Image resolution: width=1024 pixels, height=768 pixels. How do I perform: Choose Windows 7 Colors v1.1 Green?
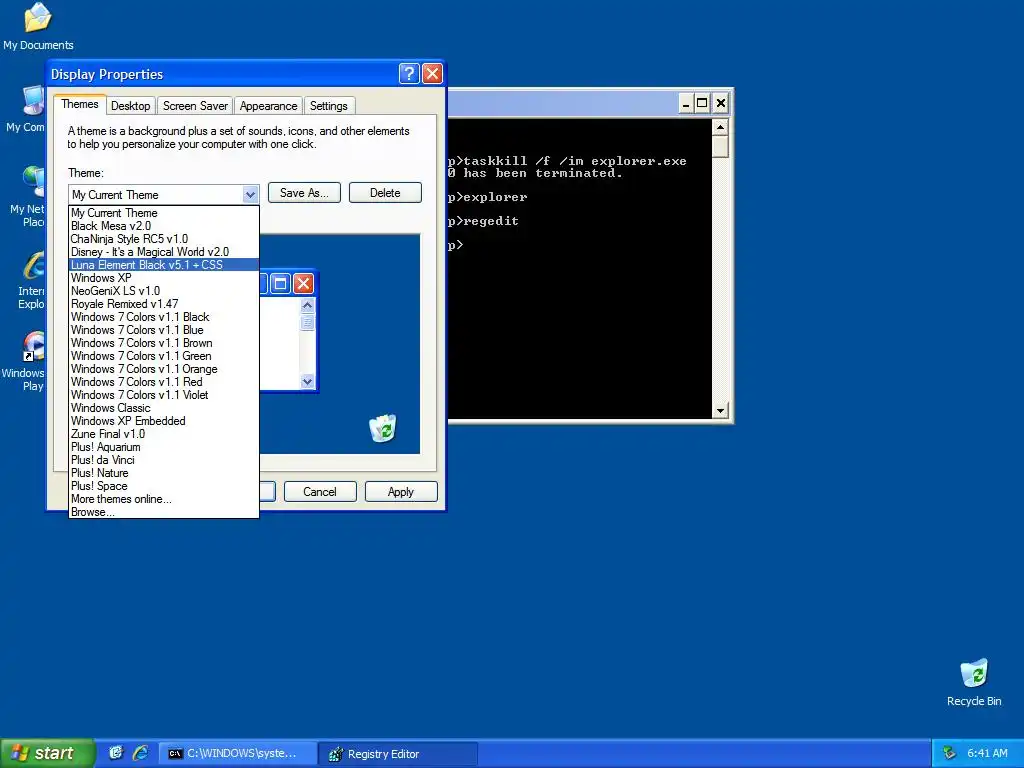(x=164, y=356)
